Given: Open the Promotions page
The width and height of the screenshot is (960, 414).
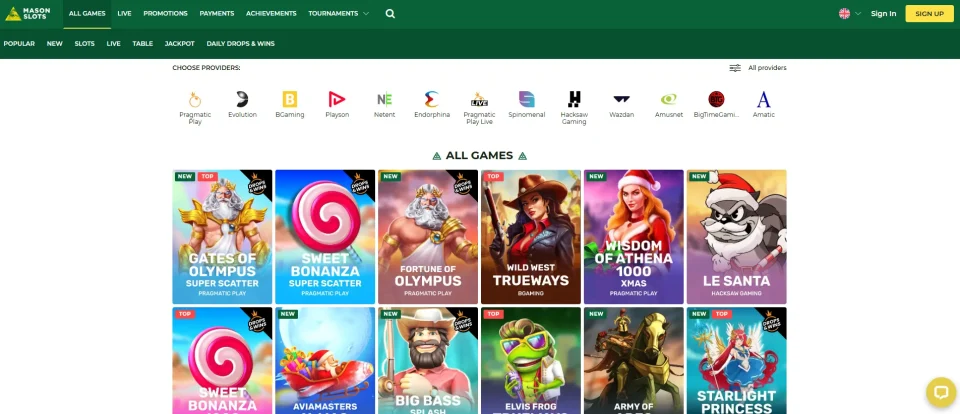Looking at the screenshot, I should 165,13.
